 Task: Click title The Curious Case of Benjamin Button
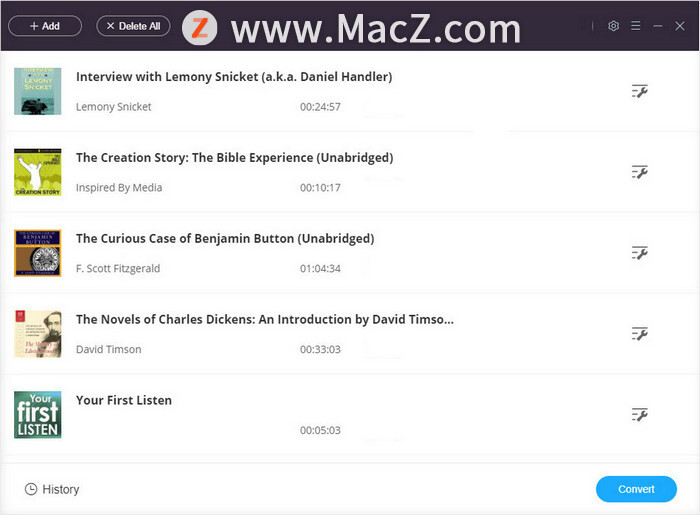pos(225,239)
